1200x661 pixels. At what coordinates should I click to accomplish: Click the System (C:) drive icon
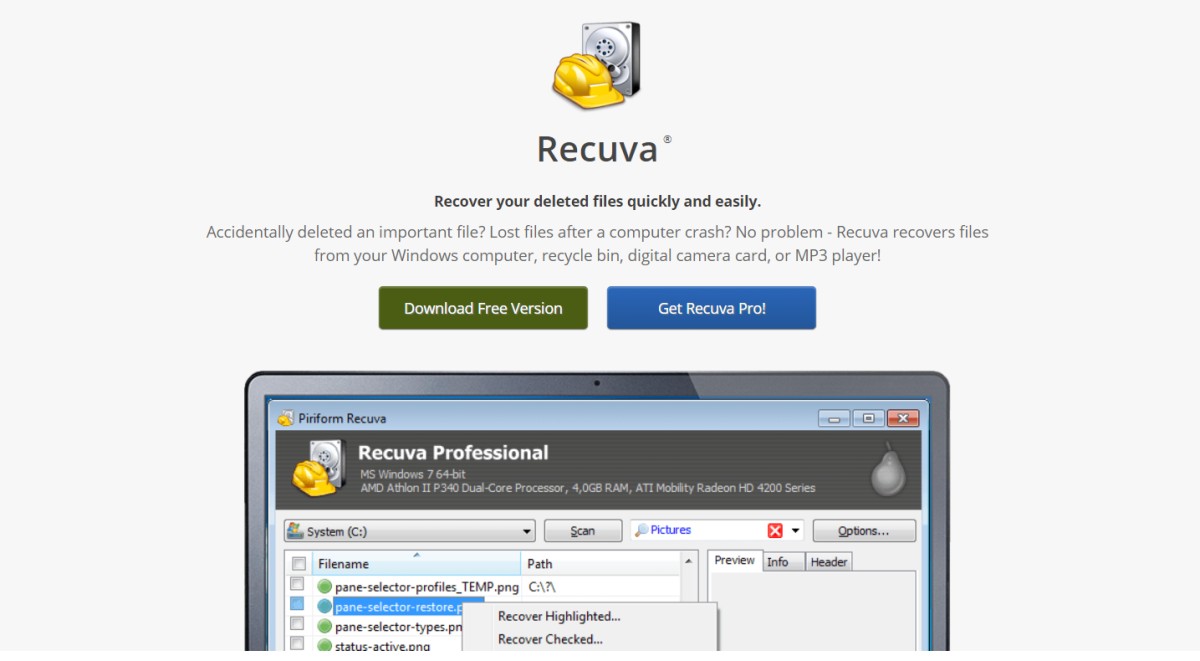point(295,531)
